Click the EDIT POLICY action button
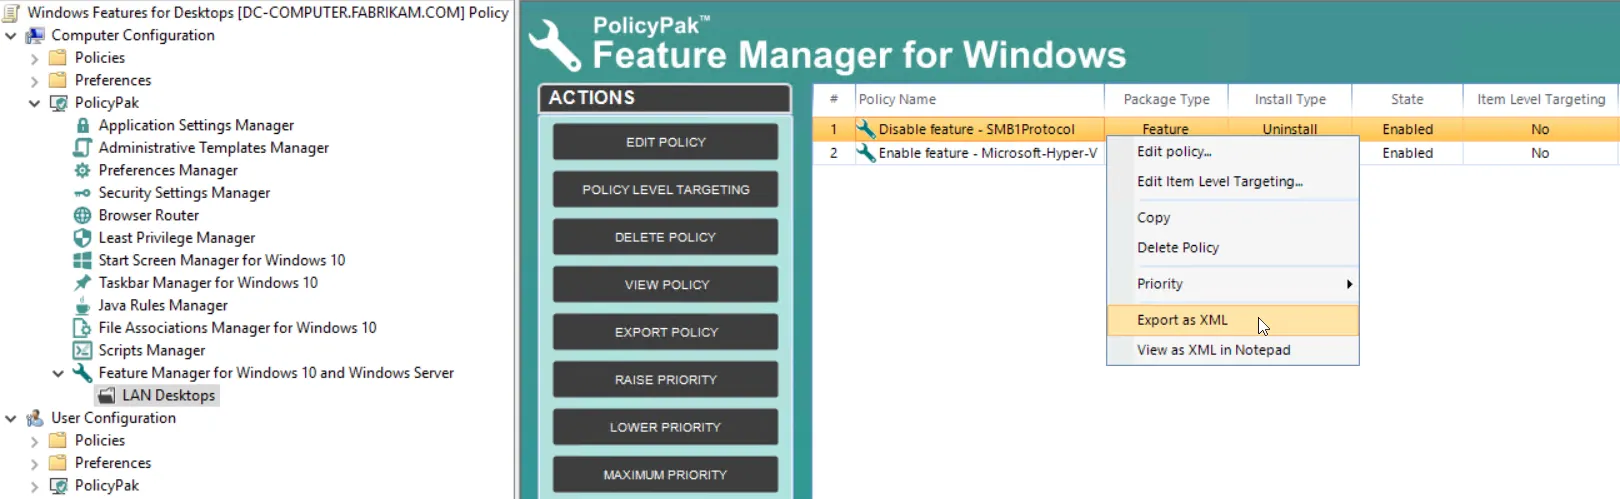This screenshot has height=499, width=1620. [x=665, y=142]
